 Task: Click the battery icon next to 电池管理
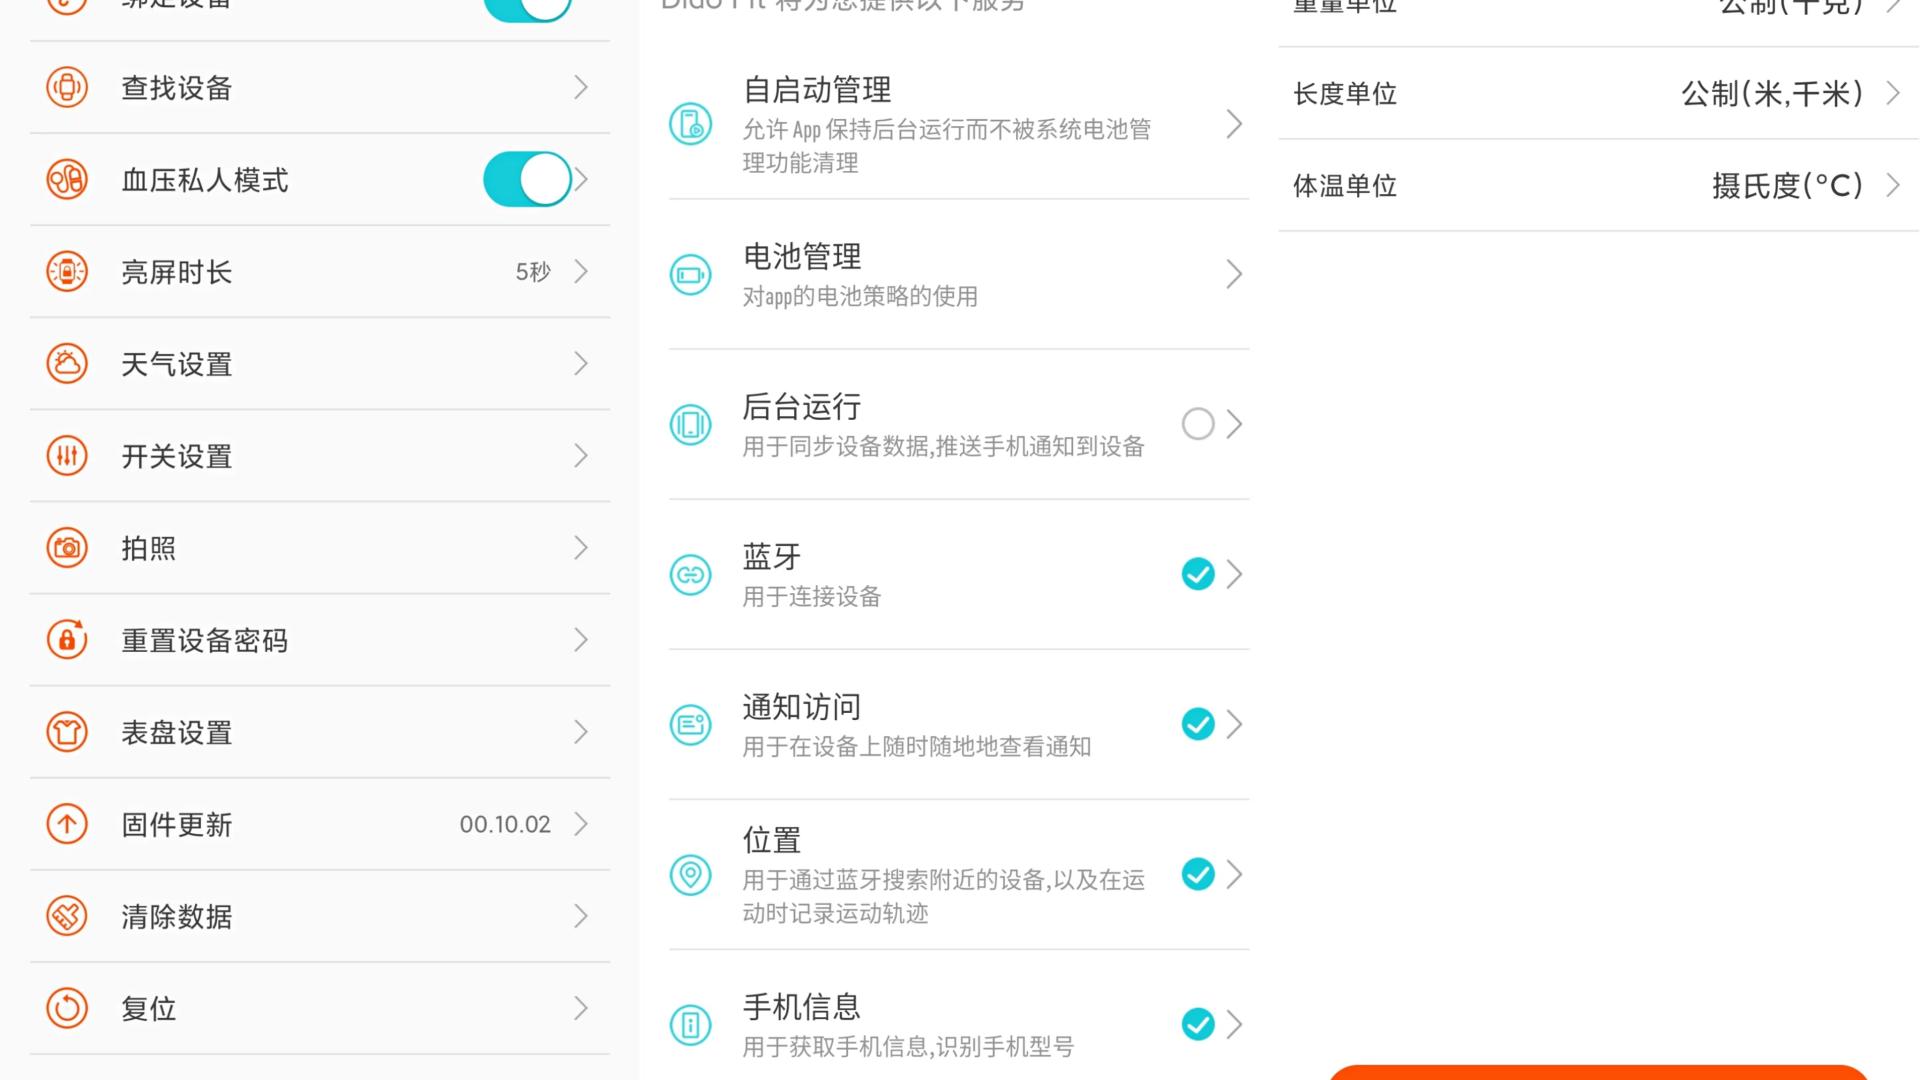(x=690, y=274)
